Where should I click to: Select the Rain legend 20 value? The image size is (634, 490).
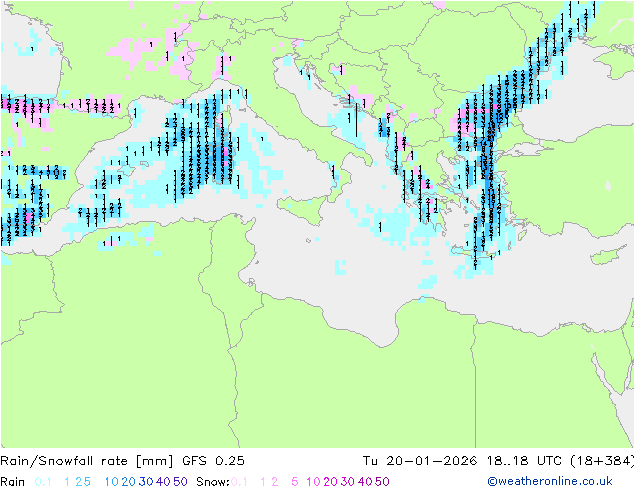(x=129, y=482)
